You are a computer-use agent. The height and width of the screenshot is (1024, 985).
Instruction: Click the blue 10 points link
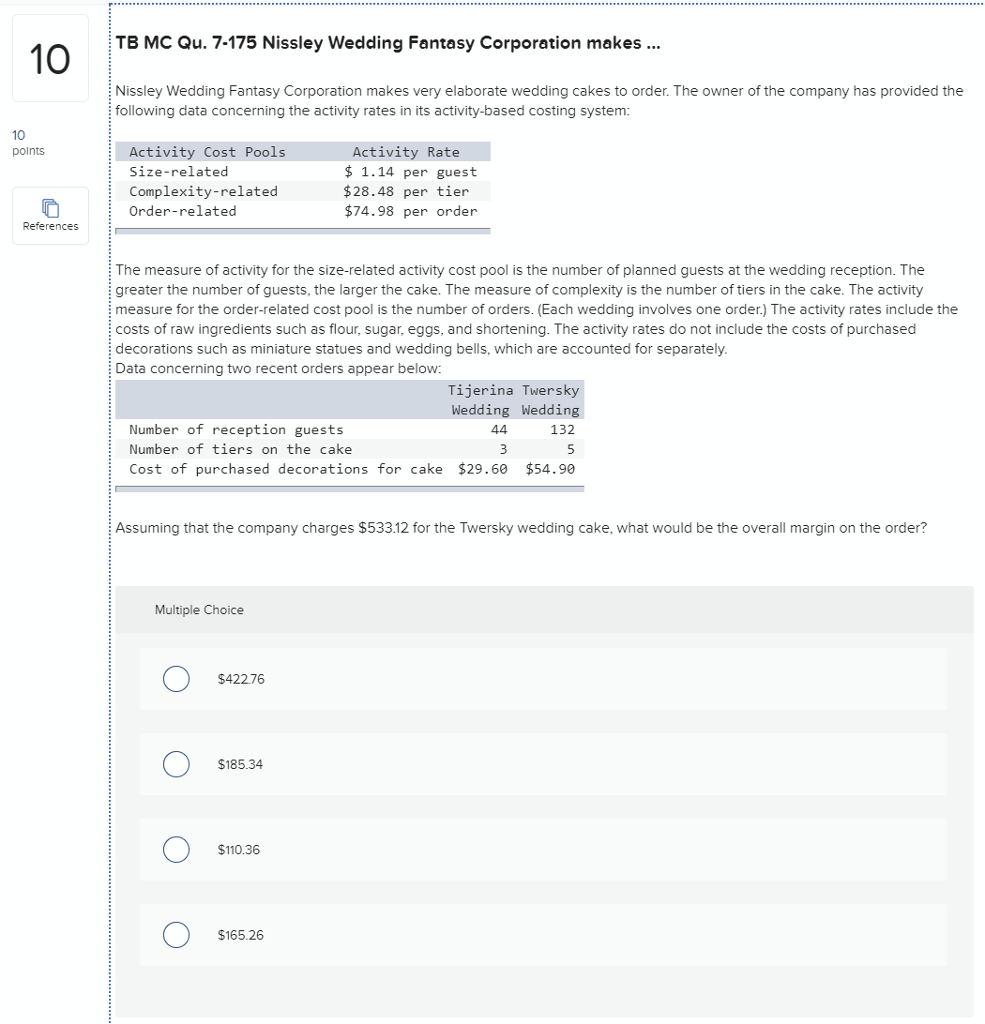coord(16,135)
